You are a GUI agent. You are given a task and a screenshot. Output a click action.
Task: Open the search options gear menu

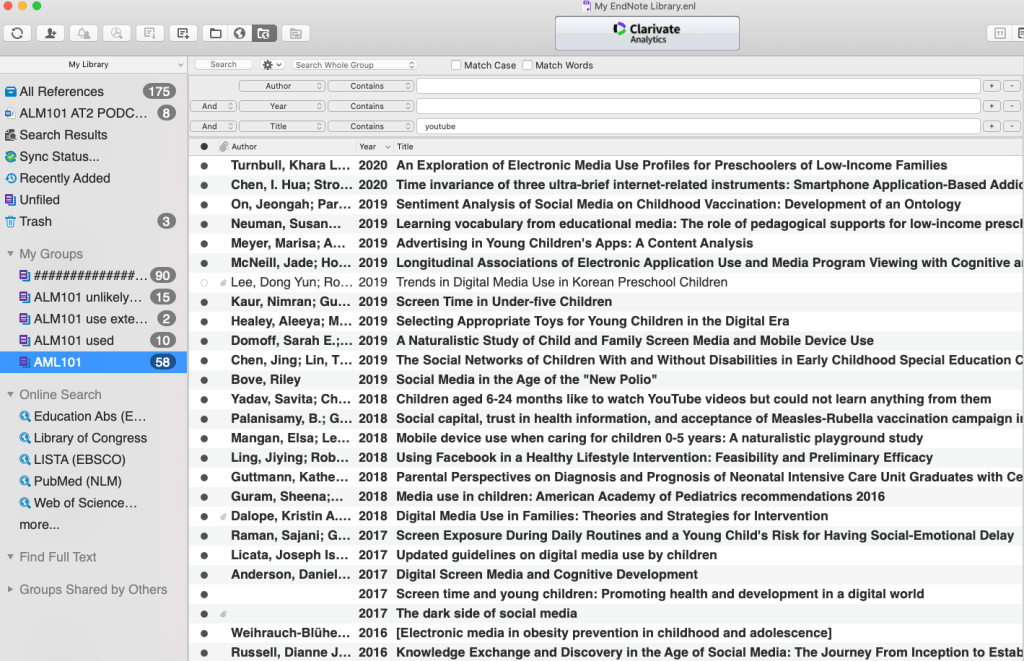point(271,65)
